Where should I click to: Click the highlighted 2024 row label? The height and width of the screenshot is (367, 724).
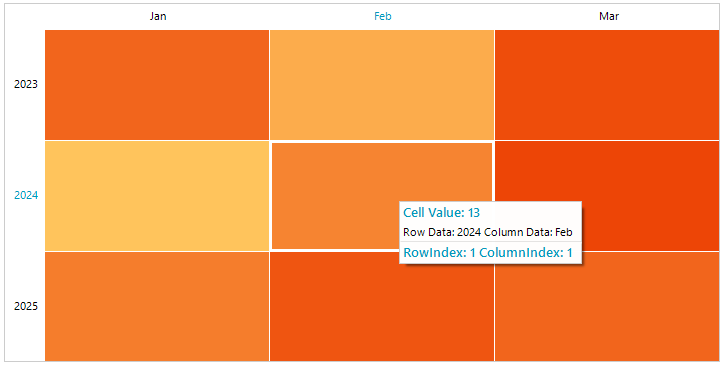pyautogui.click(x=25, y=195)
